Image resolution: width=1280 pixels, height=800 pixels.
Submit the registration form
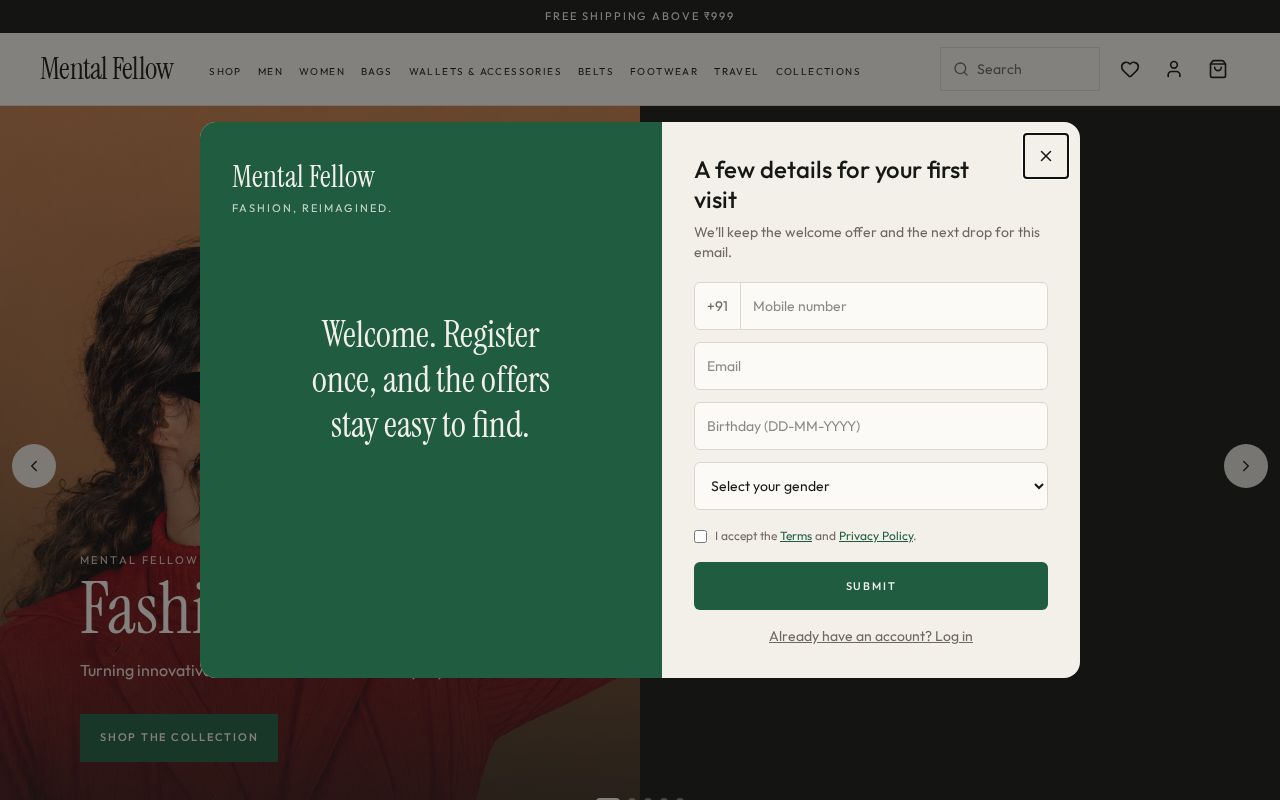pyautogui.click(x=871, y=586)
